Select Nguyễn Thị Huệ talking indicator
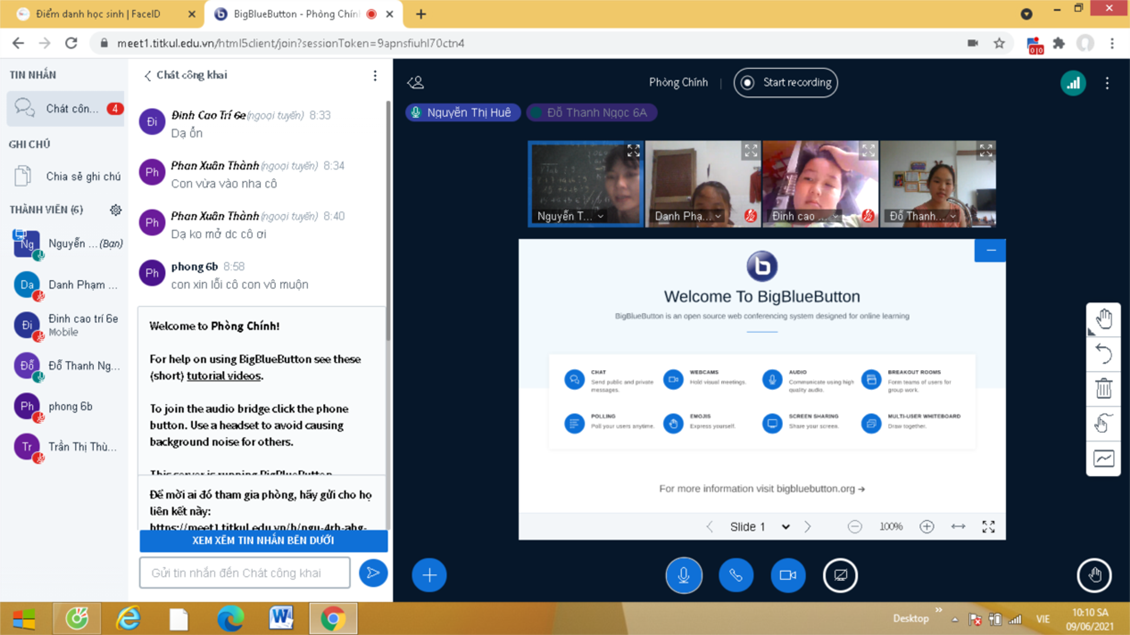Screen dimensions: 1130x635 tap(463, 112)
